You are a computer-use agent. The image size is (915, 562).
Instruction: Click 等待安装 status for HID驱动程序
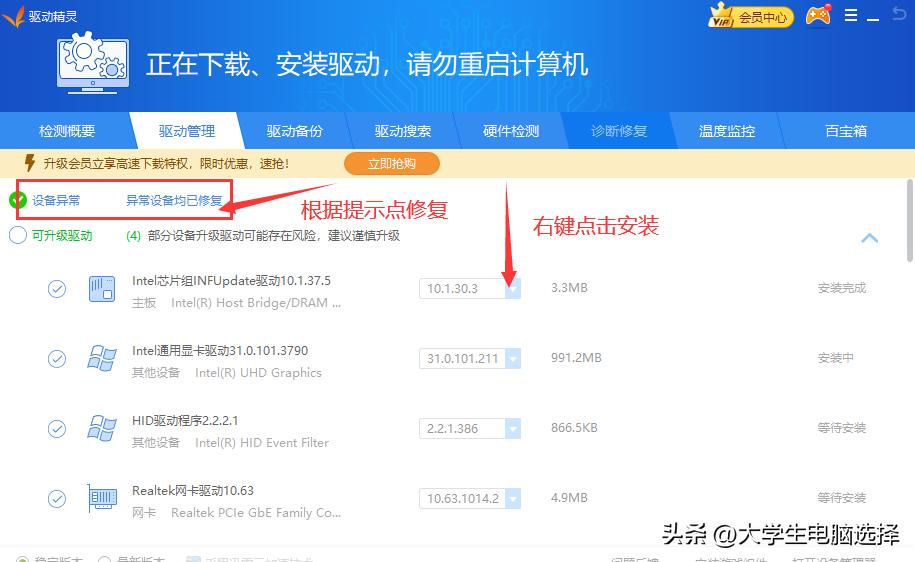[x=841, y=428]
